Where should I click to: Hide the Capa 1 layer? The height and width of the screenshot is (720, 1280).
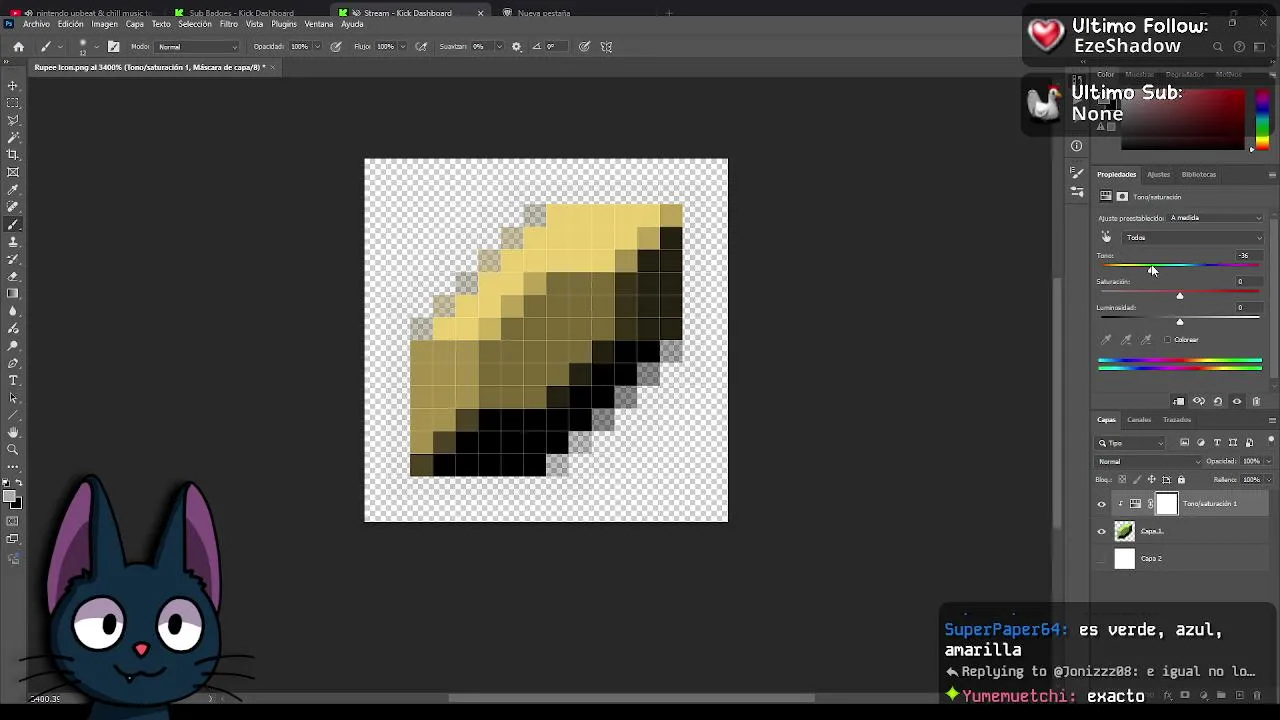1102,531
